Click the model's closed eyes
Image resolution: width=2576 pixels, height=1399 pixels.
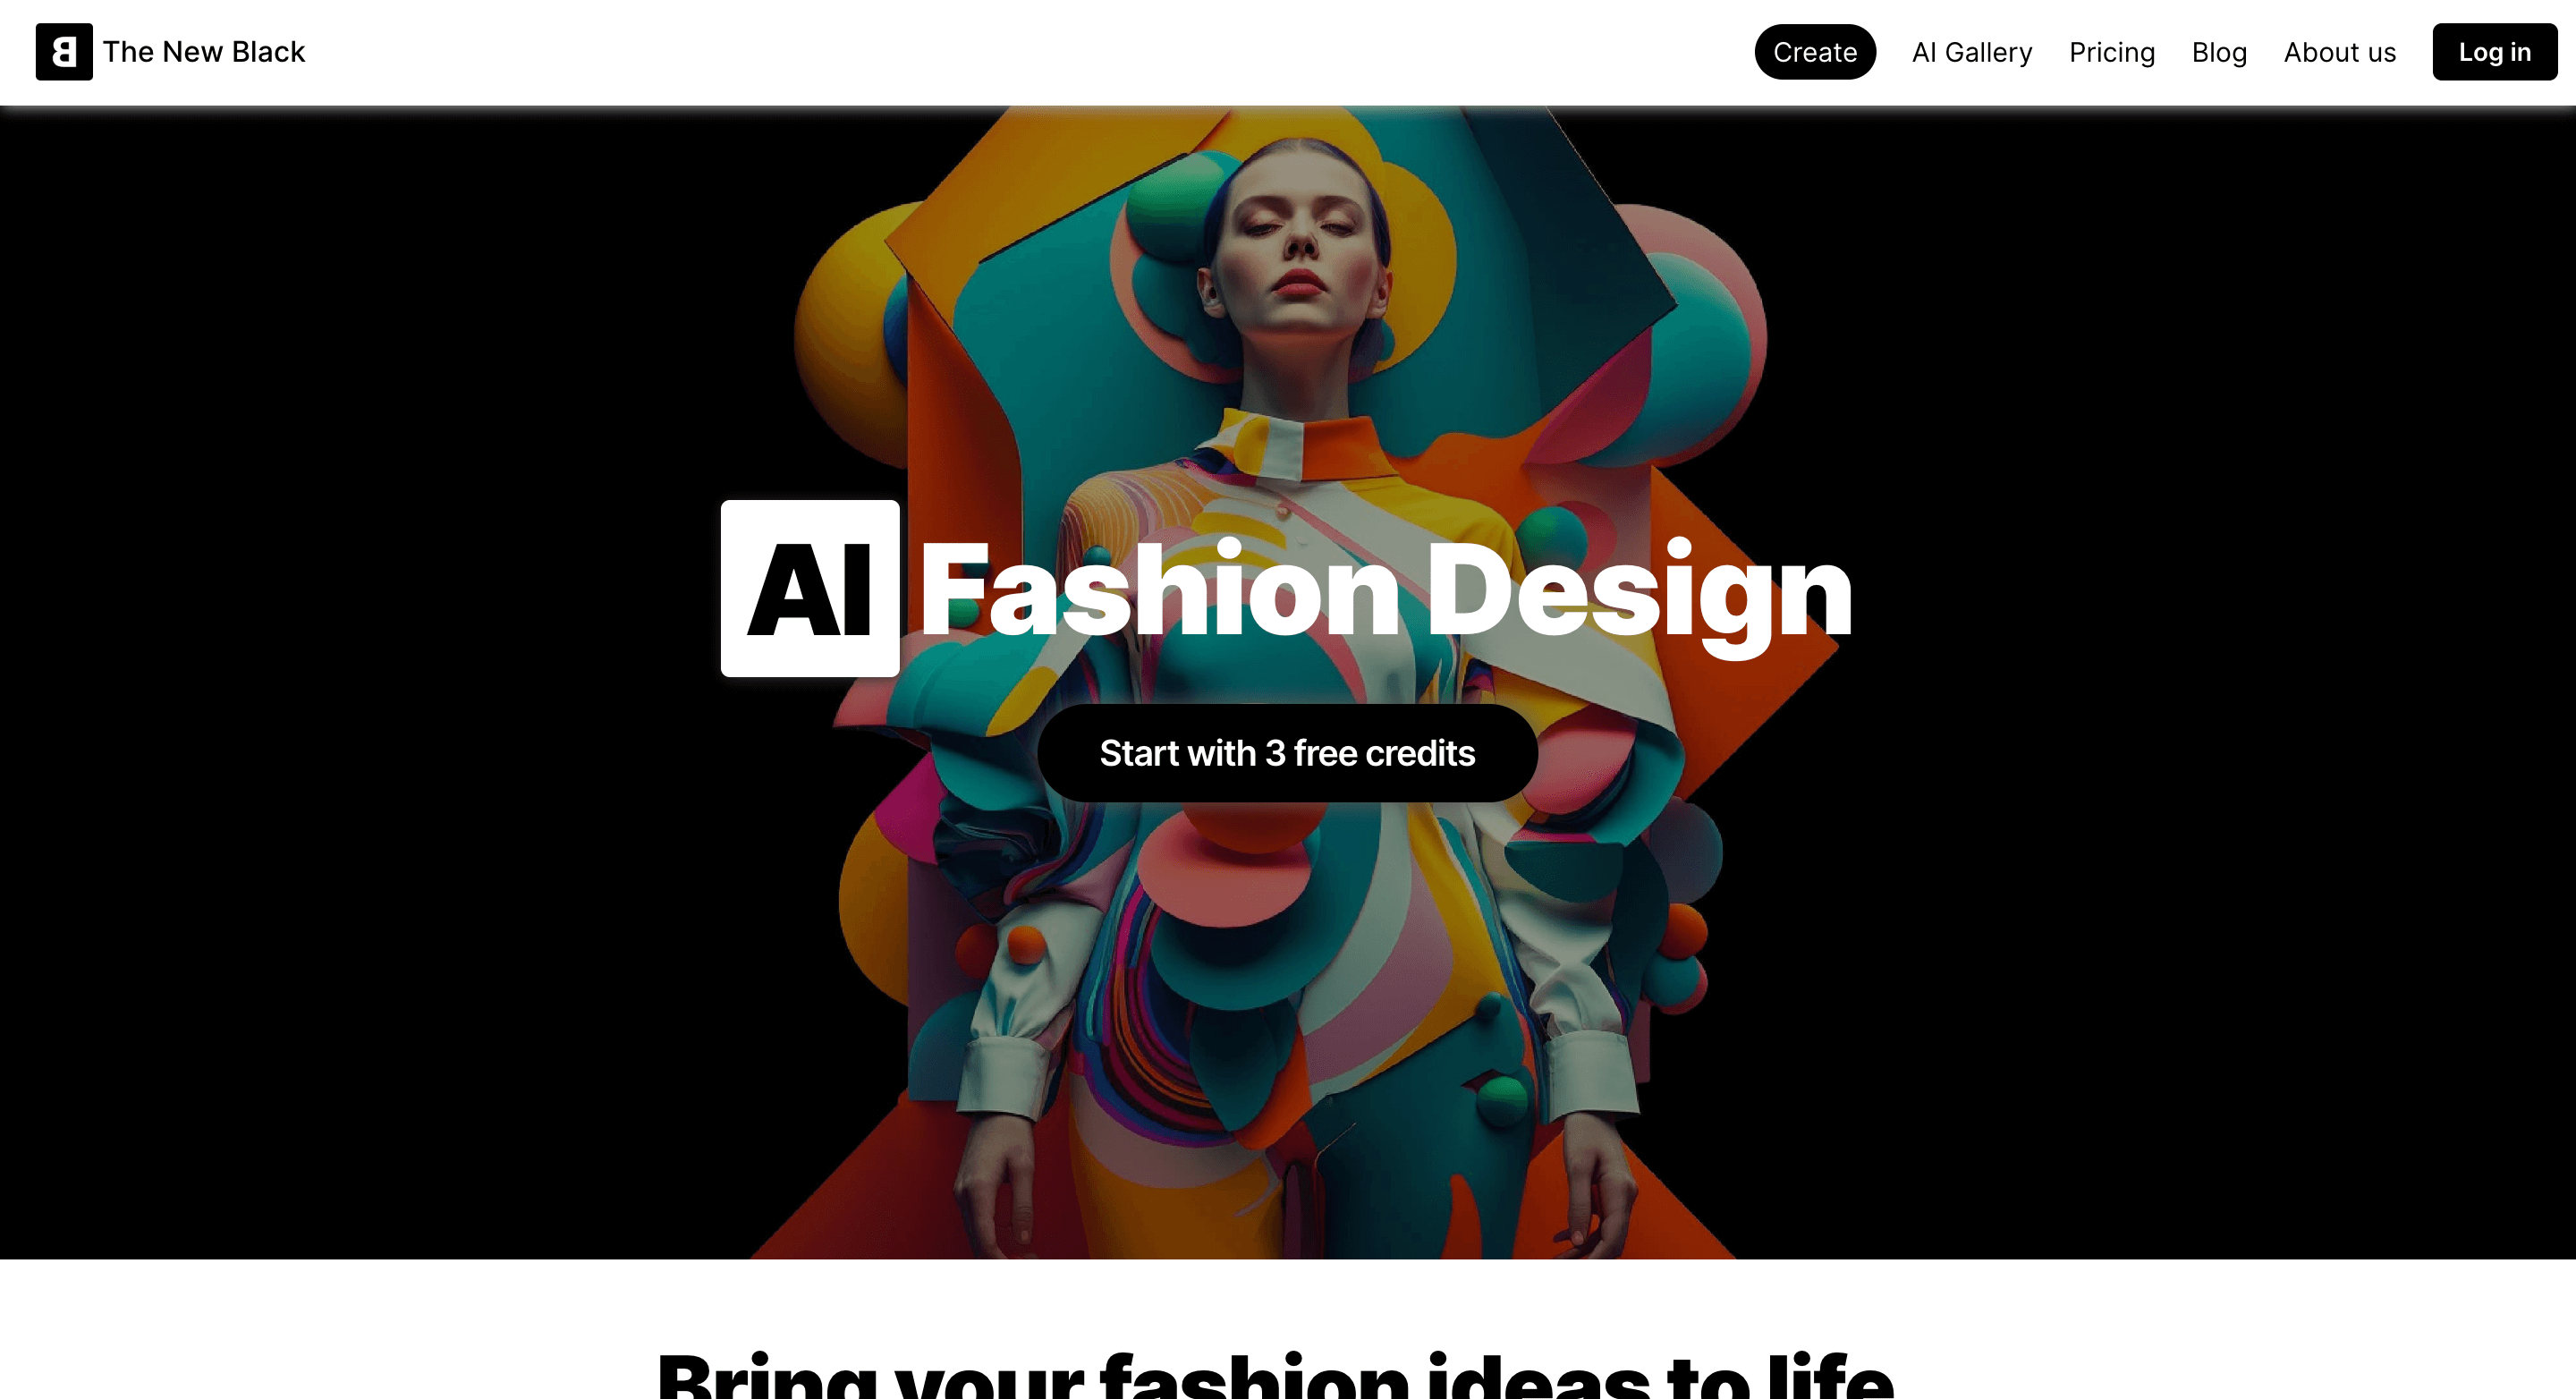point(1297,226)
